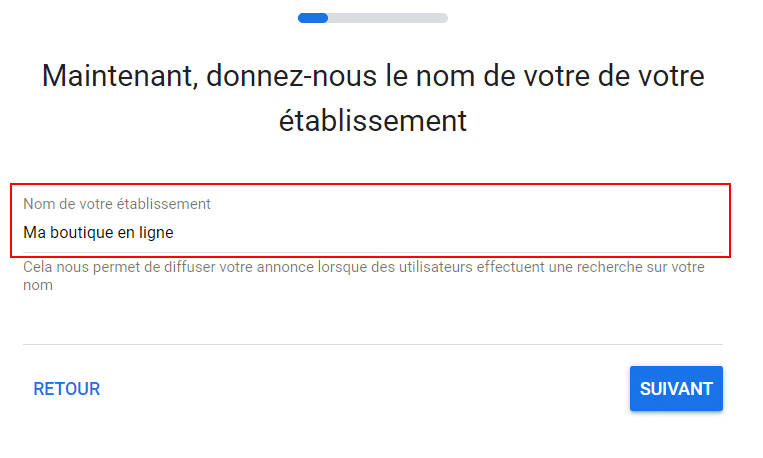Click the word "annonce" in the helper text
The width and height of the screenshot is (763, 458).
pyautogui.click(x=291, y=268)
